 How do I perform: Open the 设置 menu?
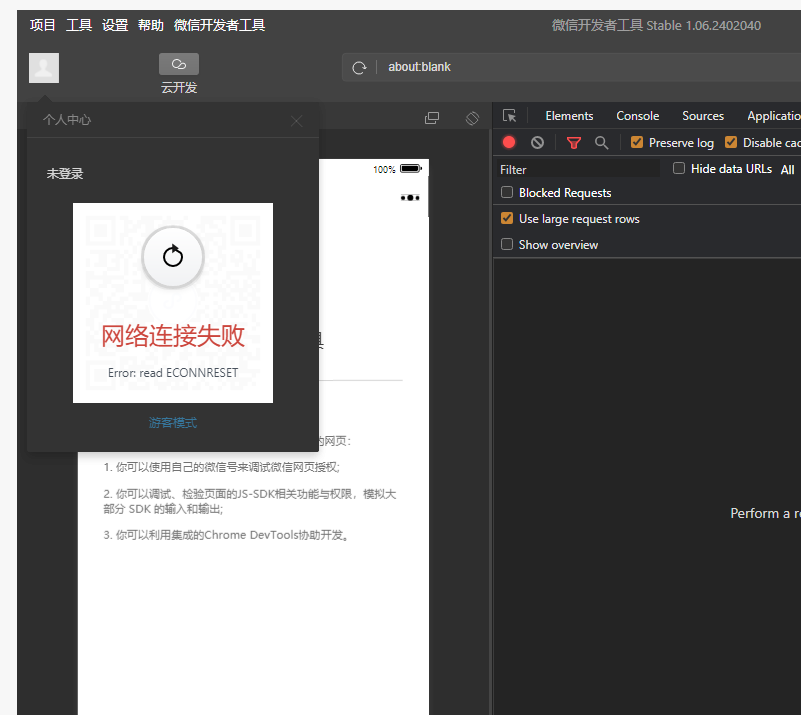point(115,25)
